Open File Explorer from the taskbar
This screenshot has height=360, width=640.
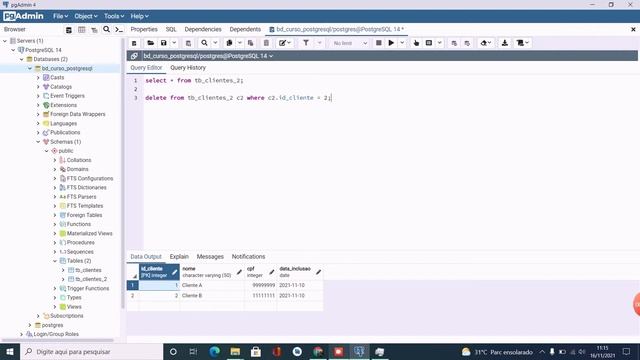[235, 352]
